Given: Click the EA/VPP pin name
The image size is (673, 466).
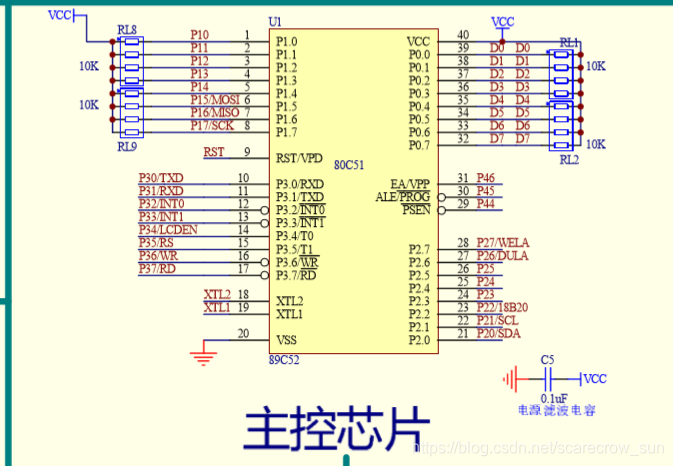Looking at the screenshot, I should (410, 184).
